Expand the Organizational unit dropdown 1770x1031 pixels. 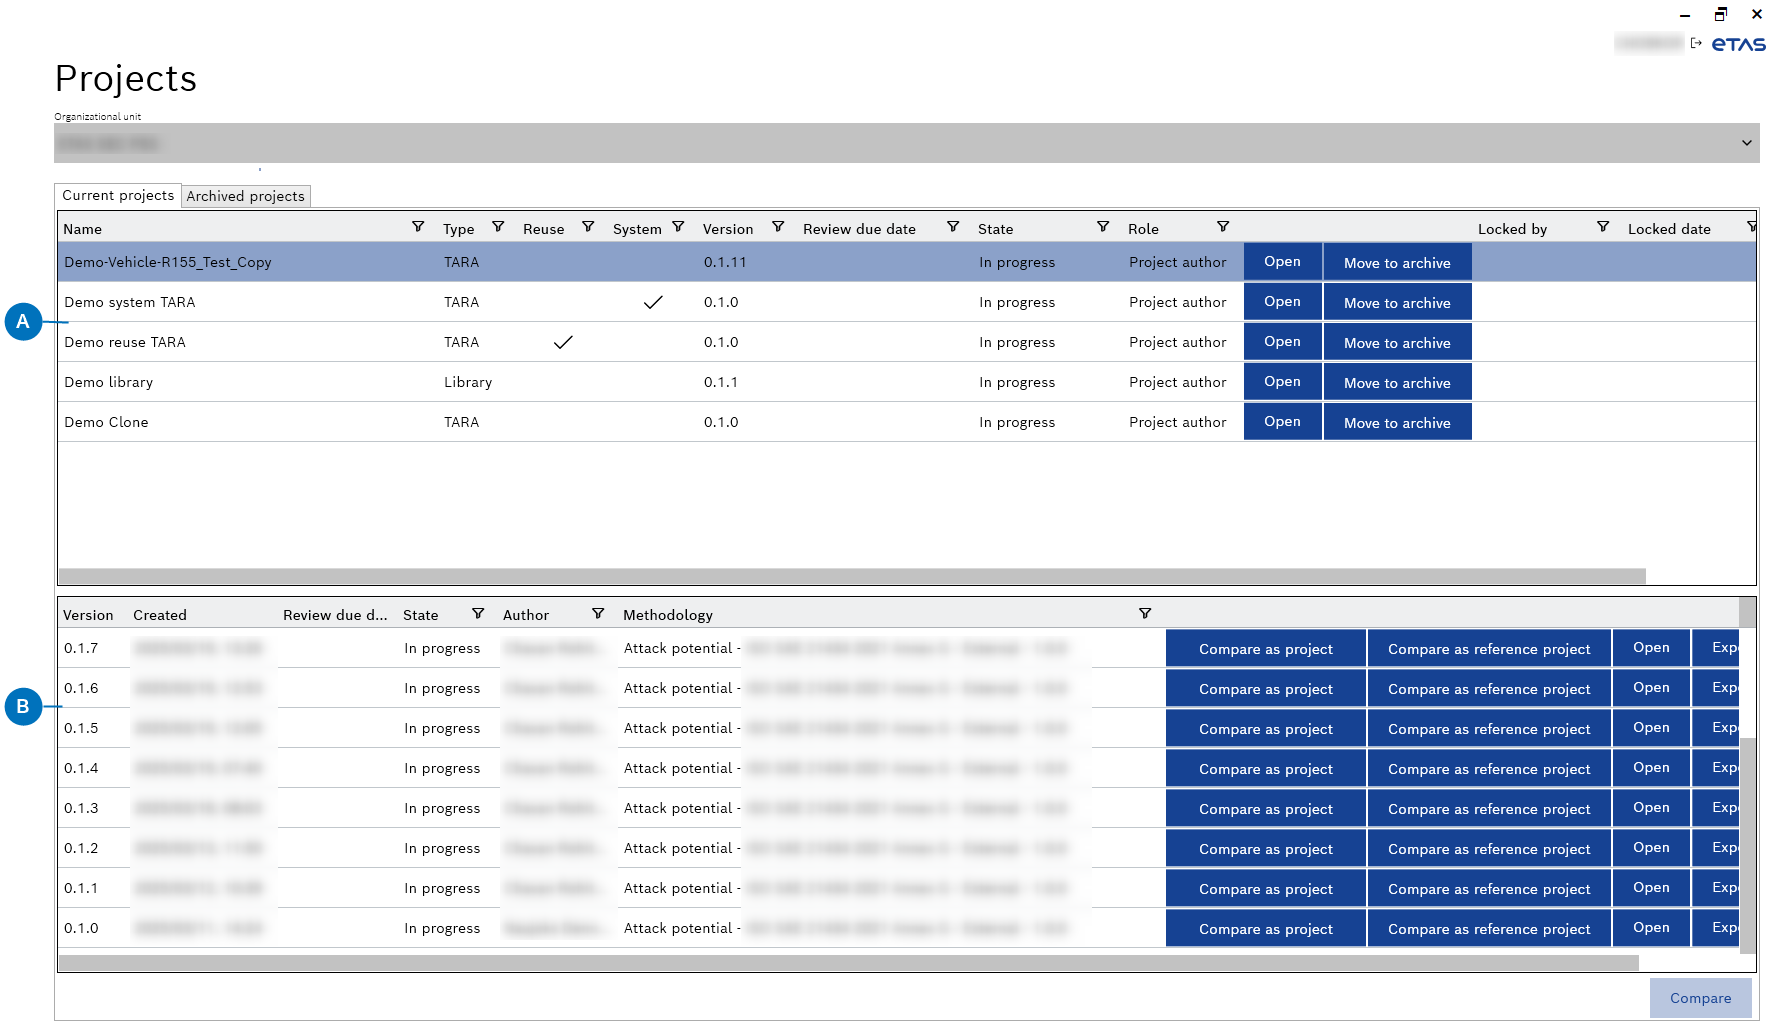point(1746,143)
